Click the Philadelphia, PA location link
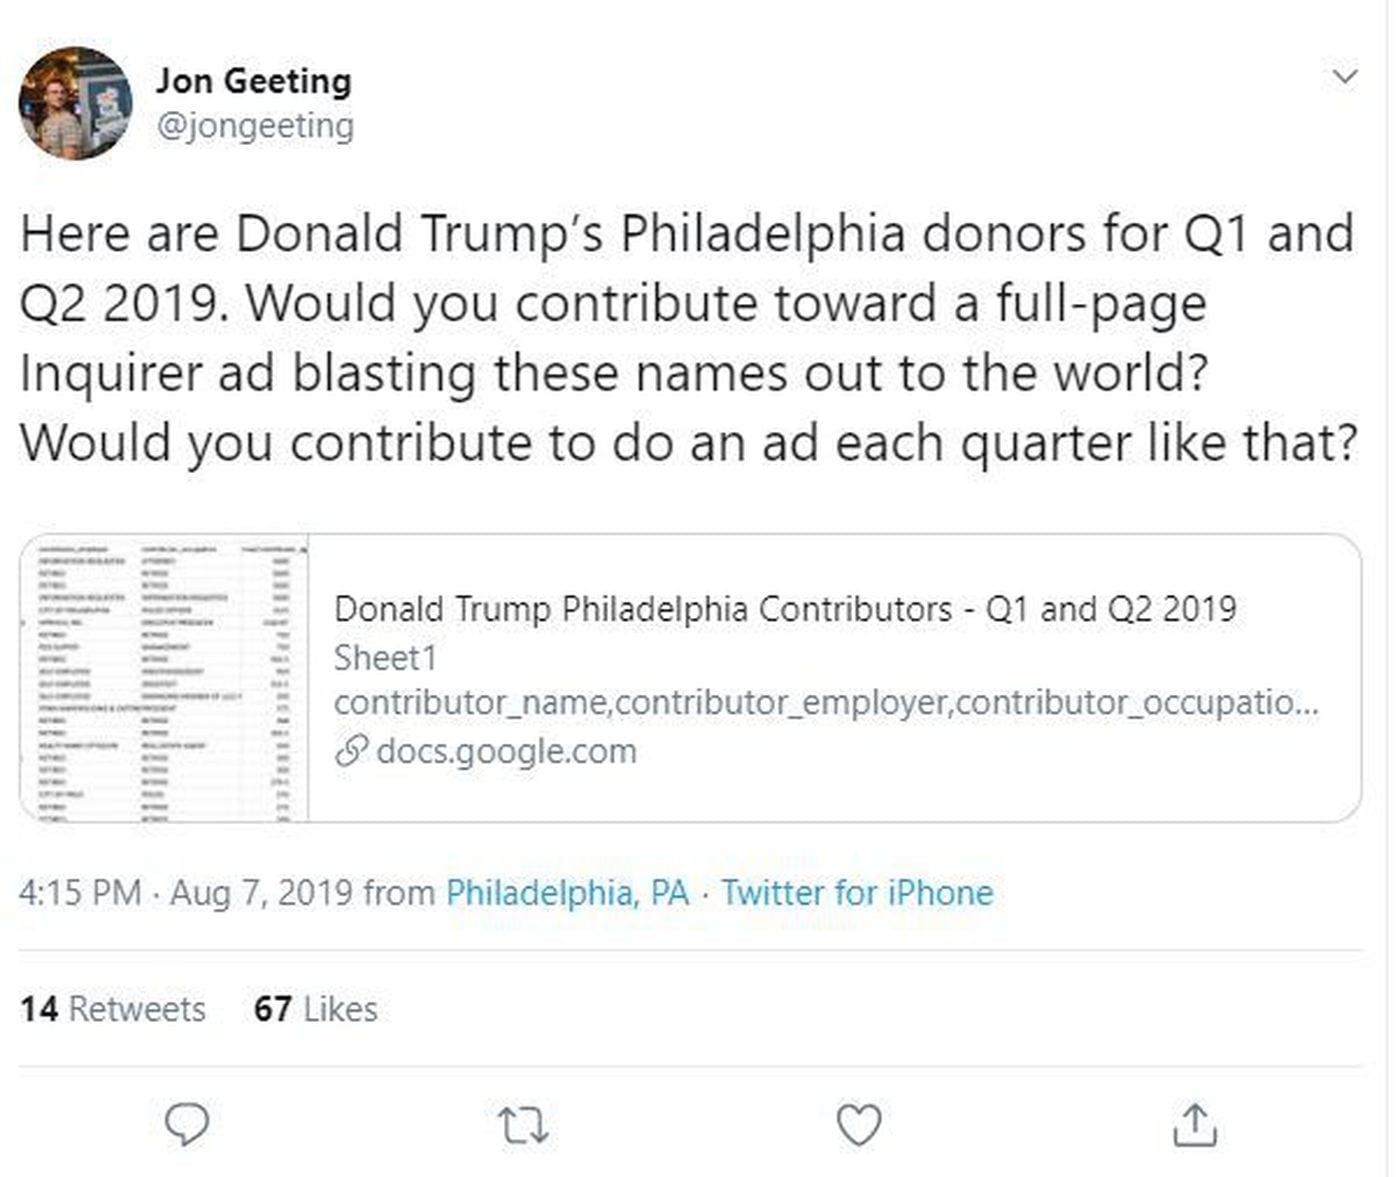Image resolution: width=1400 pixels, height=1177 pixels. click(567, 892)
